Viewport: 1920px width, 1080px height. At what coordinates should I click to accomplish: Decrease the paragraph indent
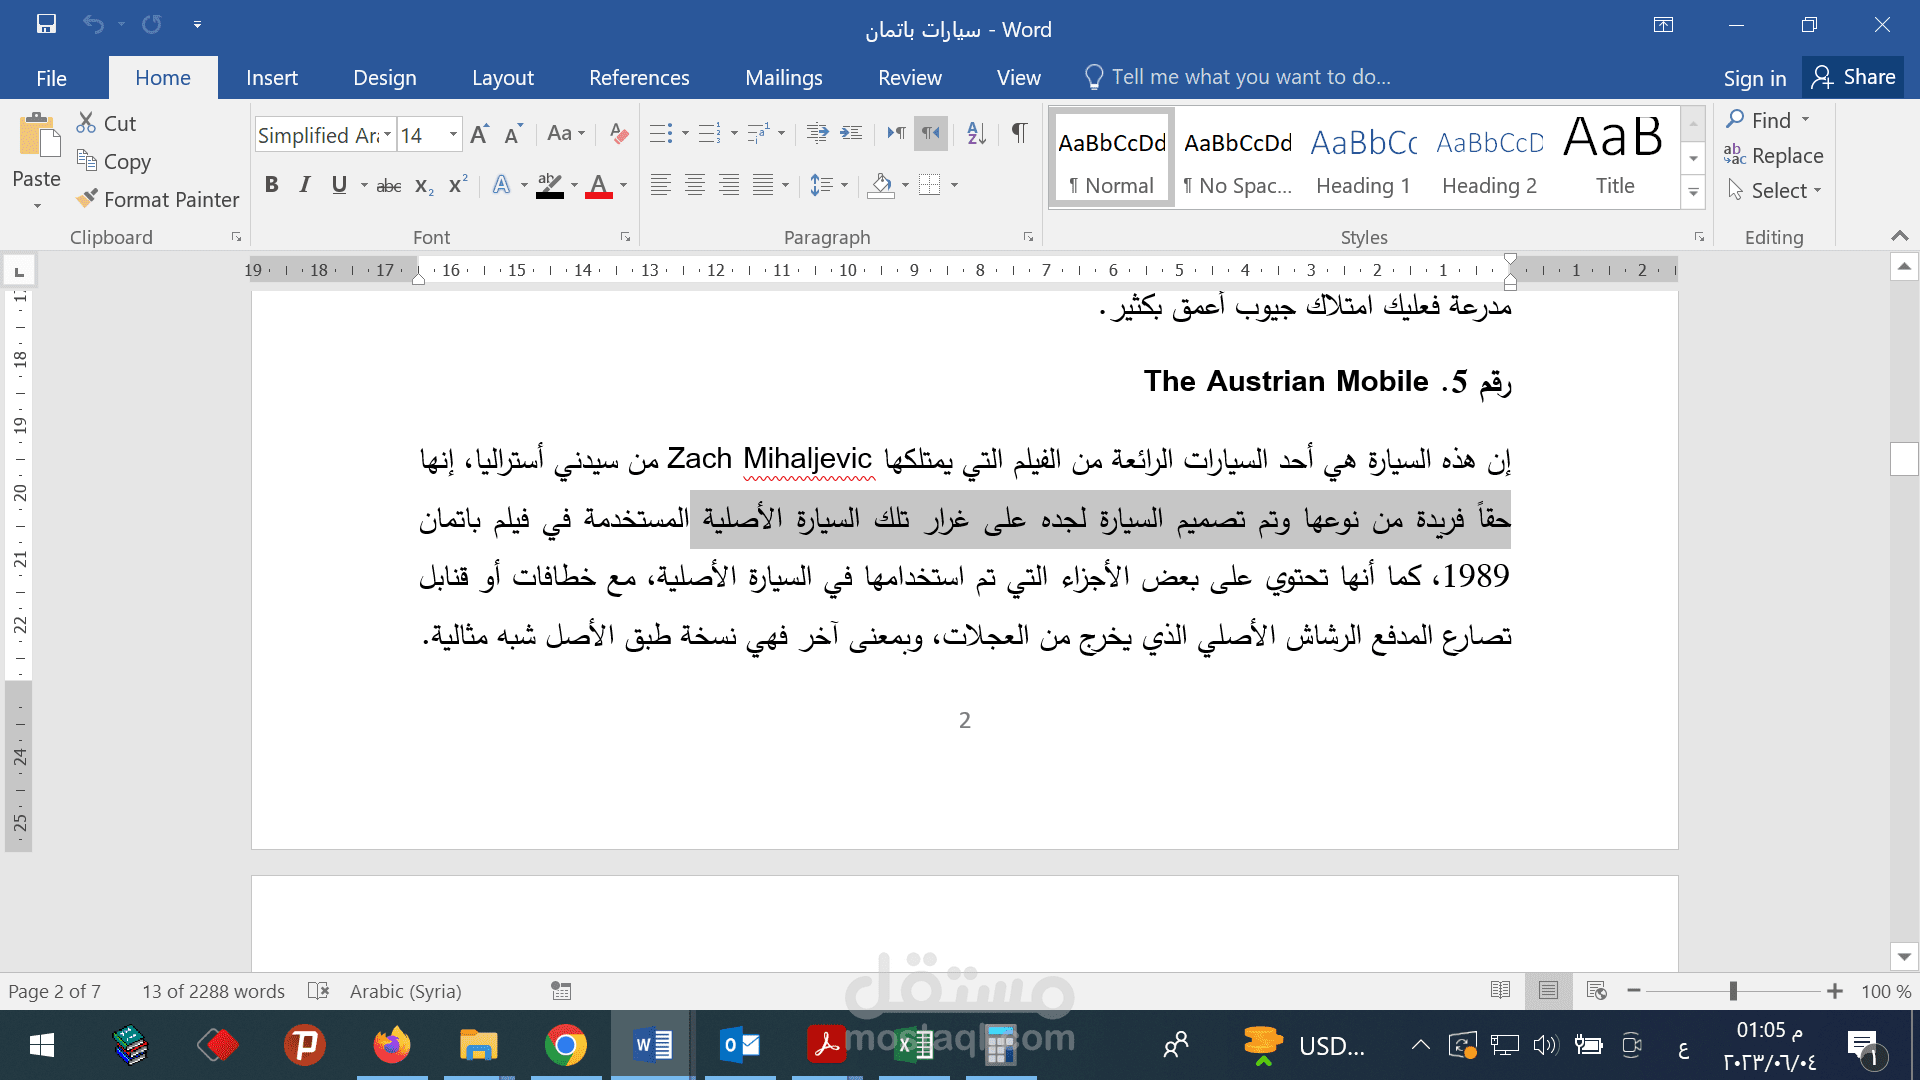coord(817,133)
